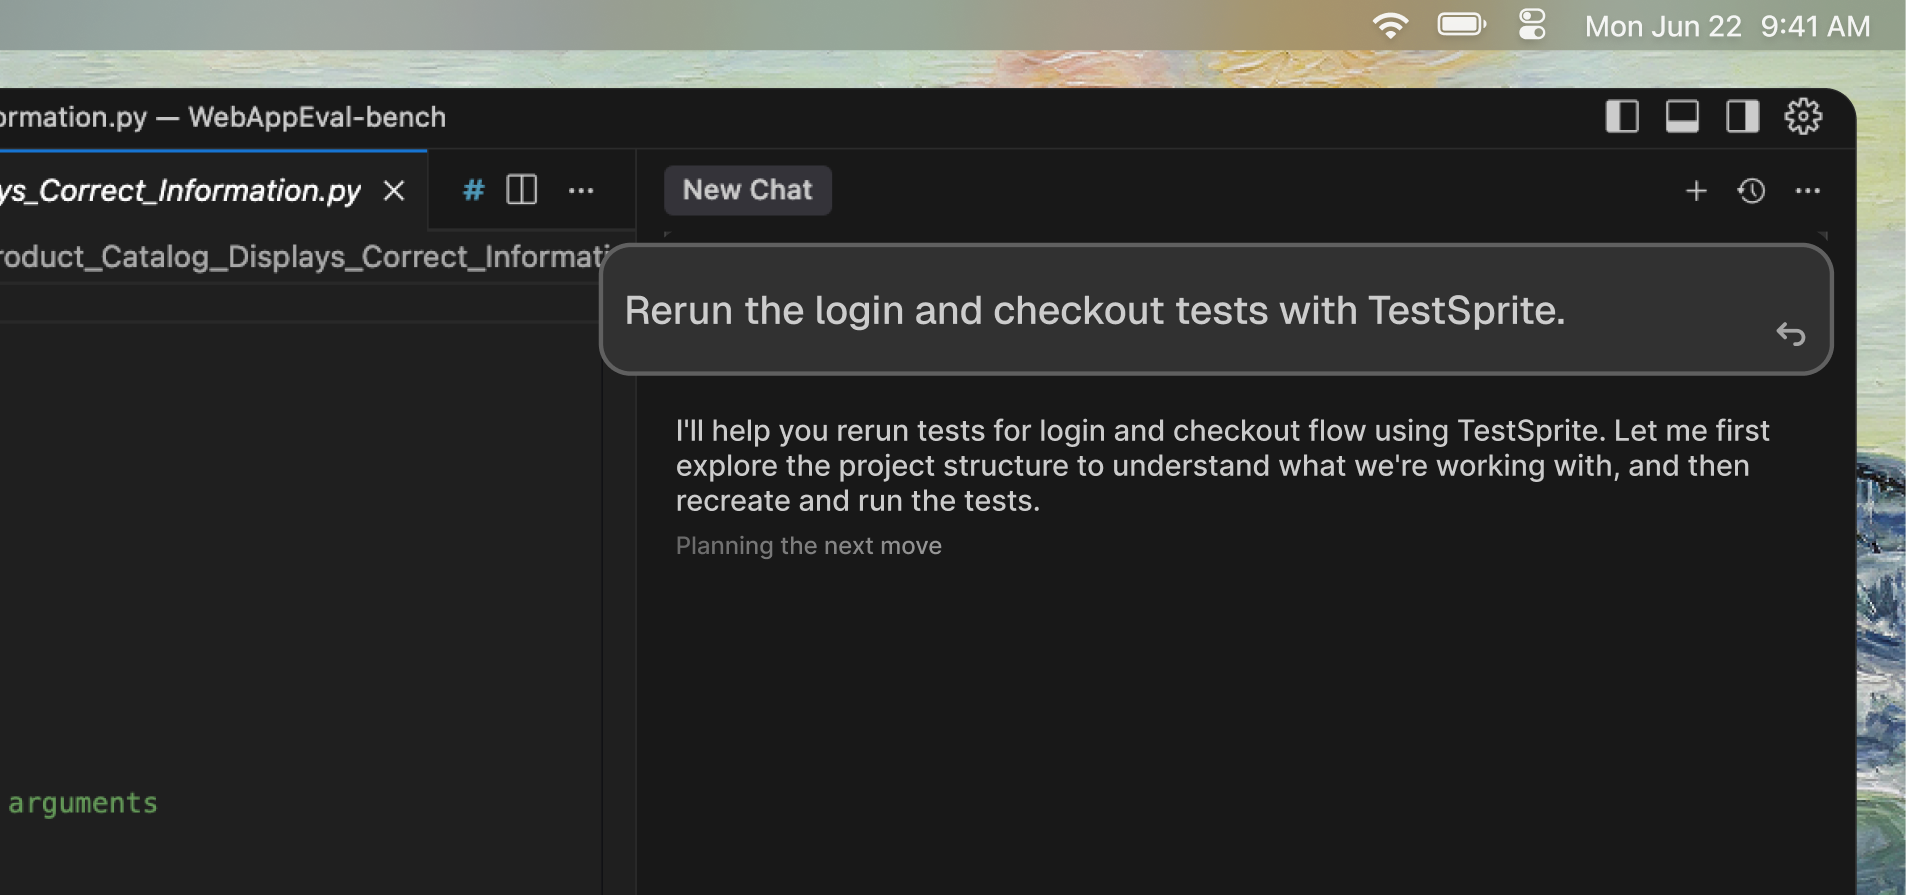Start a new chat with the plus icon

coord(1696,191)
